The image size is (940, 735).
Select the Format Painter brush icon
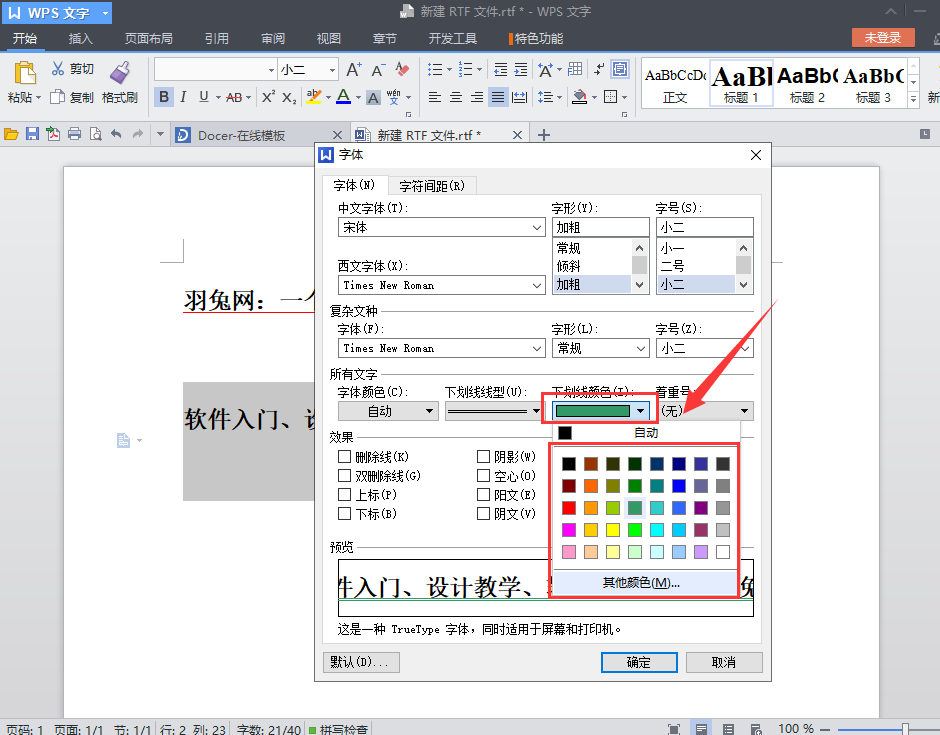120,73
